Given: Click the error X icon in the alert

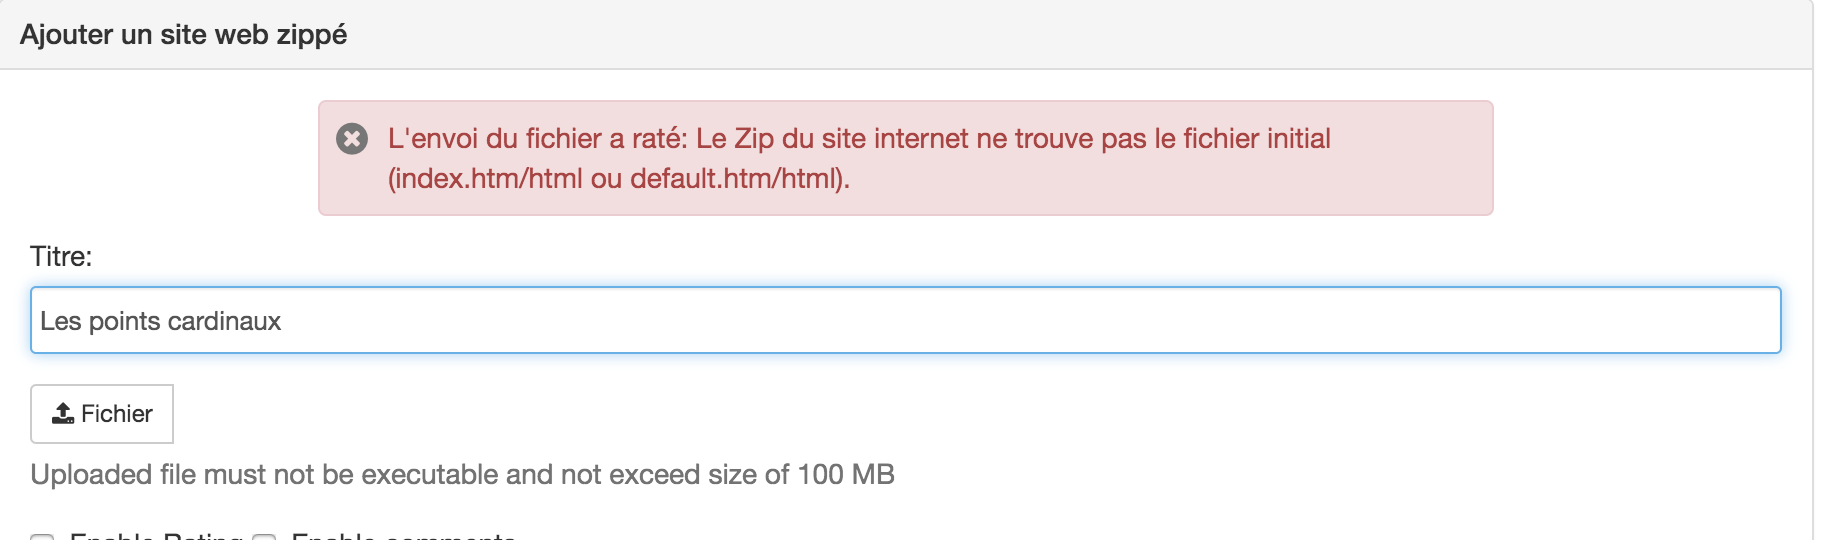Looking at the screenshot, I should click(x=352, y=139).
